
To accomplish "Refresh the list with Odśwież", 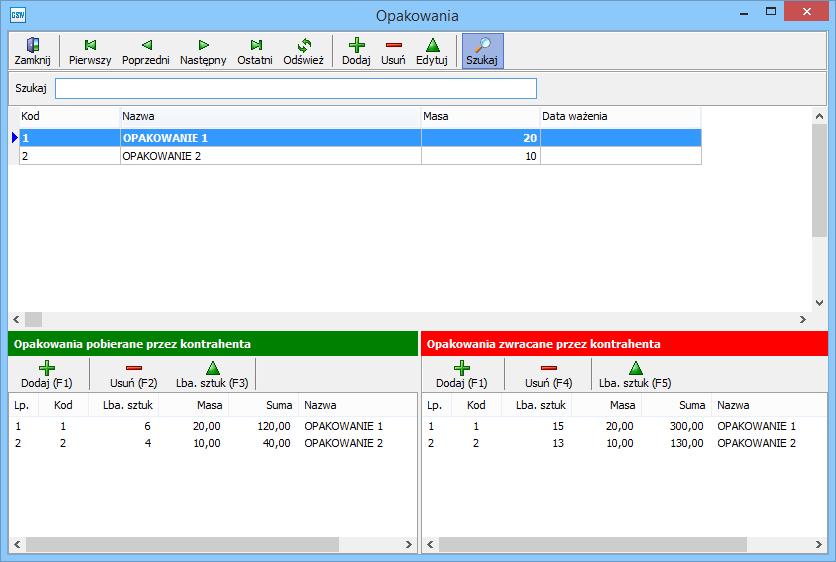I will pyautogui.click(x=303, y=51).
